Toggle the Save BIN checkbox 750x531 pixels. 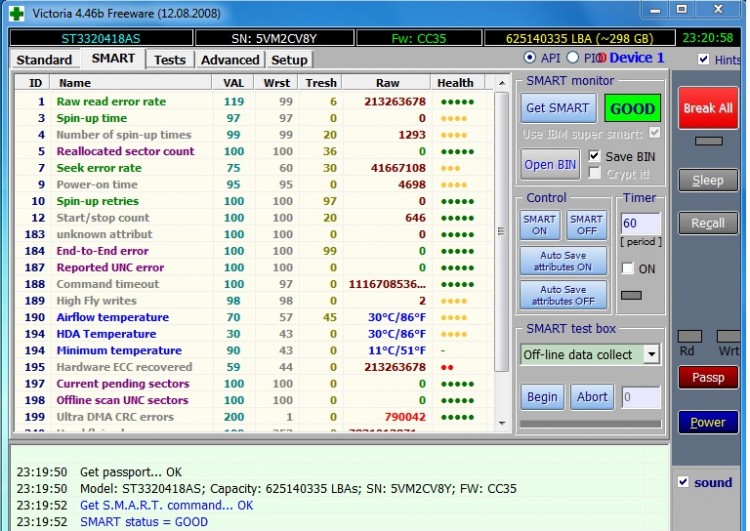[x=594, y=156]
